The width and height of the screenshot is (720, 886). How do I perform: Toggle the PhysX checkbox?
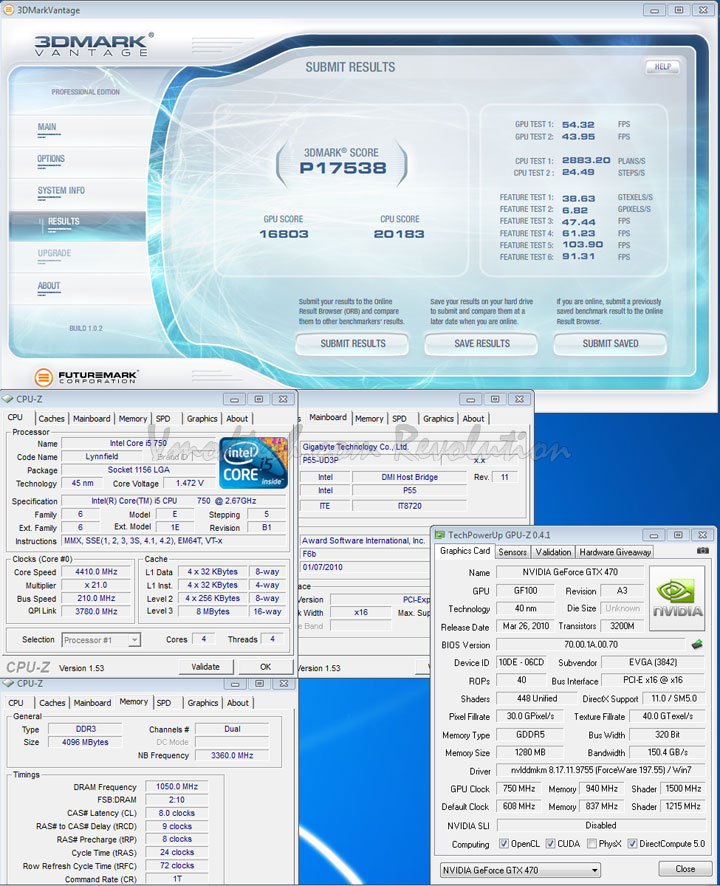pos(592,844)
